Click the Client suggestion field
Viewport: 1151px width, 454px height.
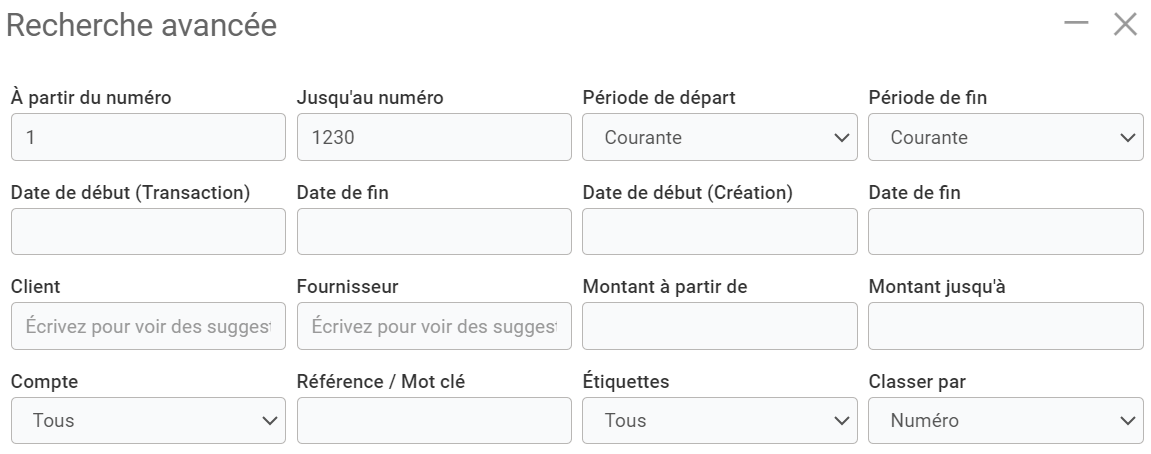148,326
